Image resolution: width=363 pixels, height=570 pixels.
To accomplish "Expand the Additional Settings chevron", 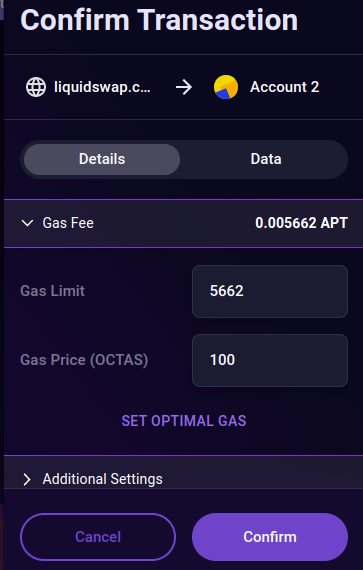I will click(27, 479).
